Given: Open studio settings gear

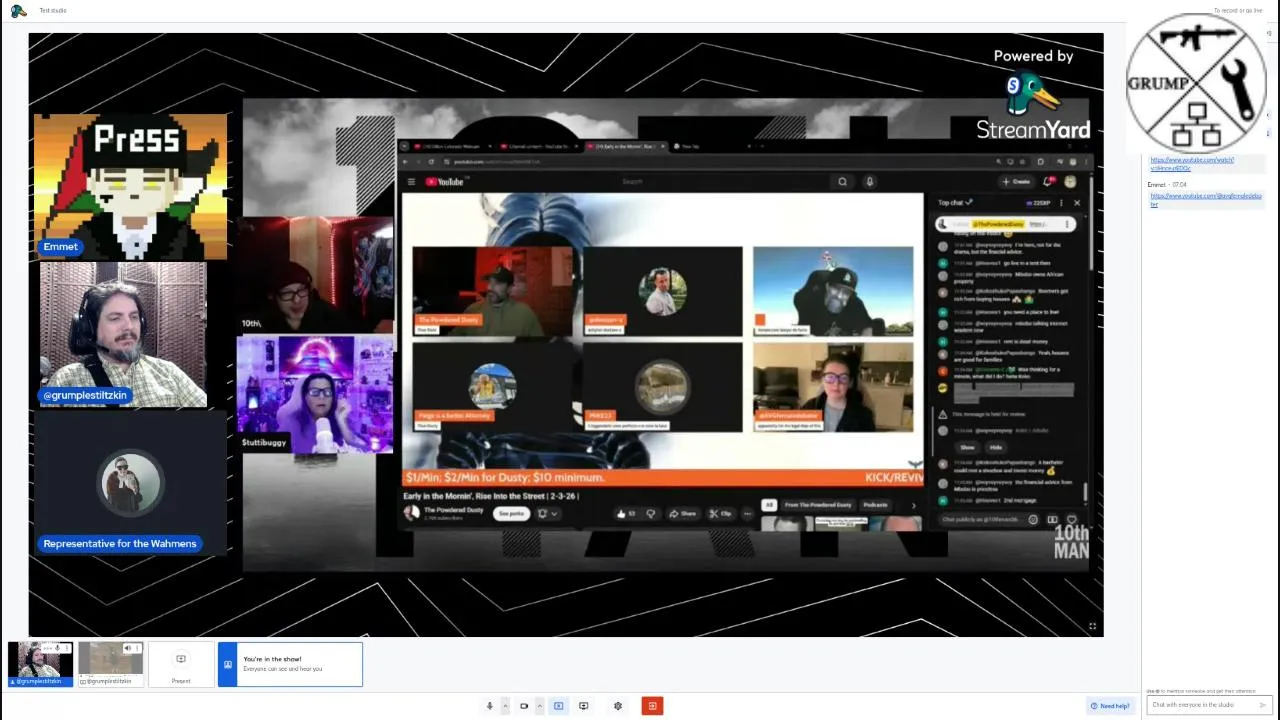Looking at the screenshot, I should [618, 706].
